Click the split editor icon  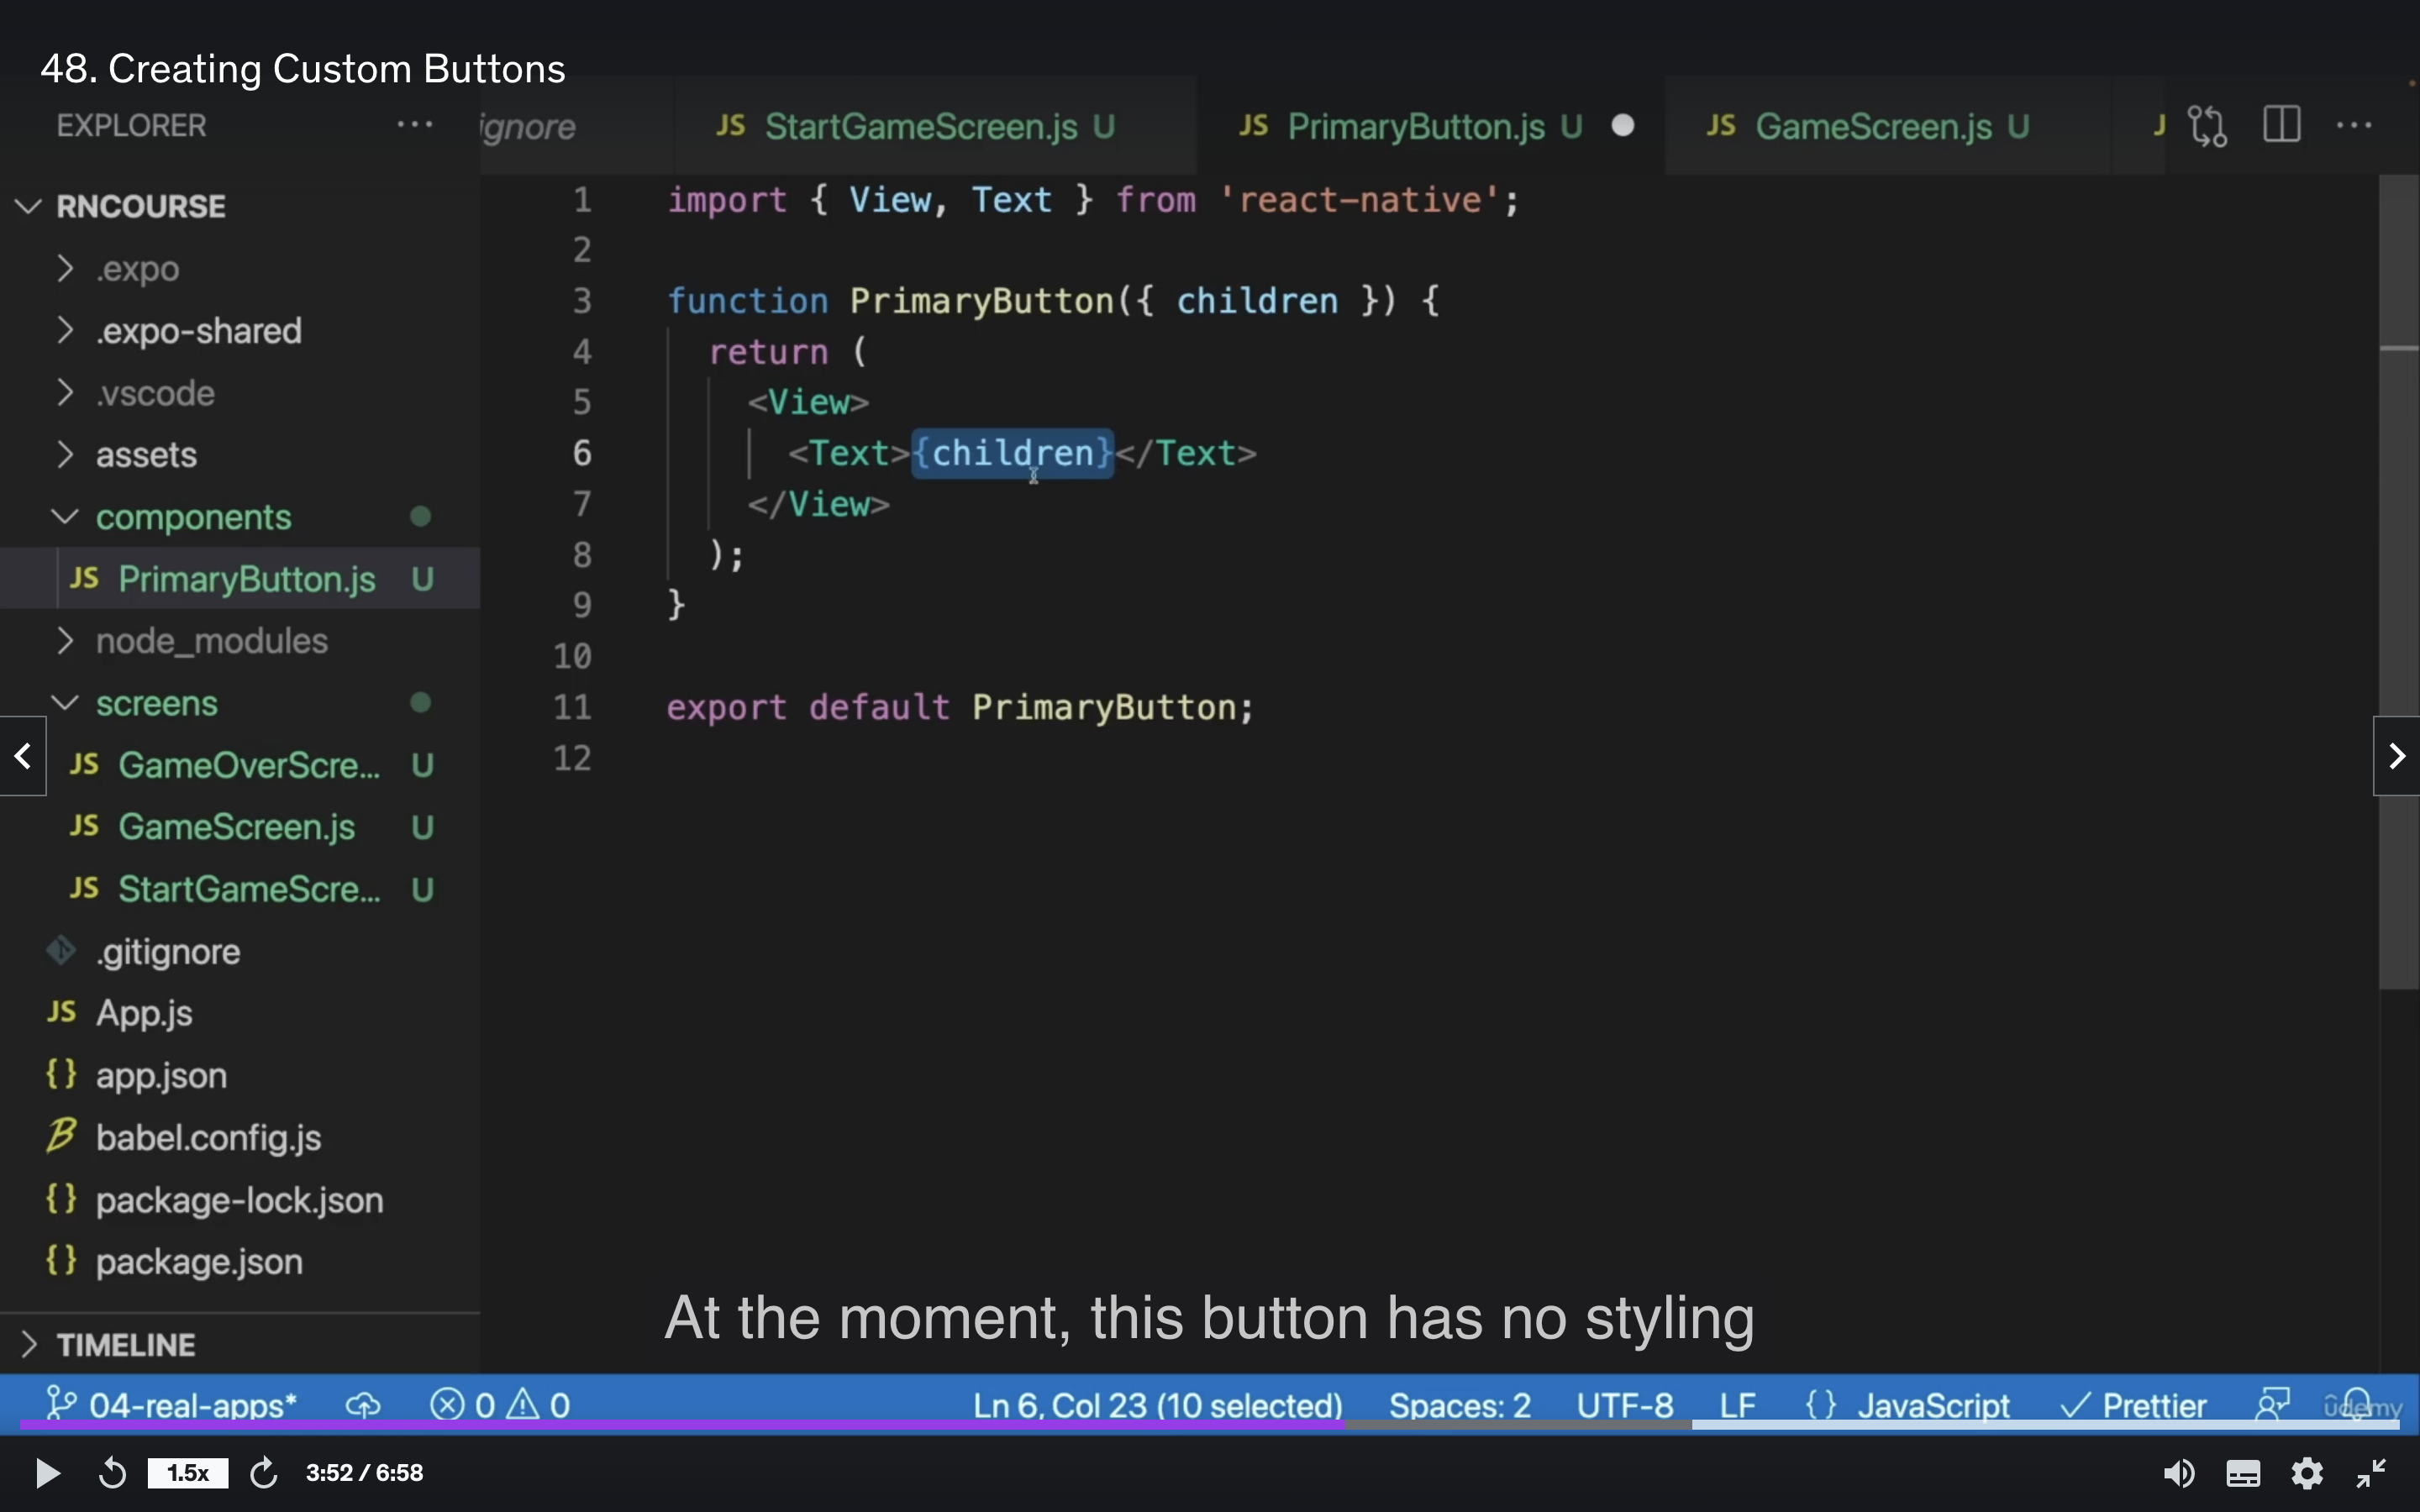[x=2282, y=125]
